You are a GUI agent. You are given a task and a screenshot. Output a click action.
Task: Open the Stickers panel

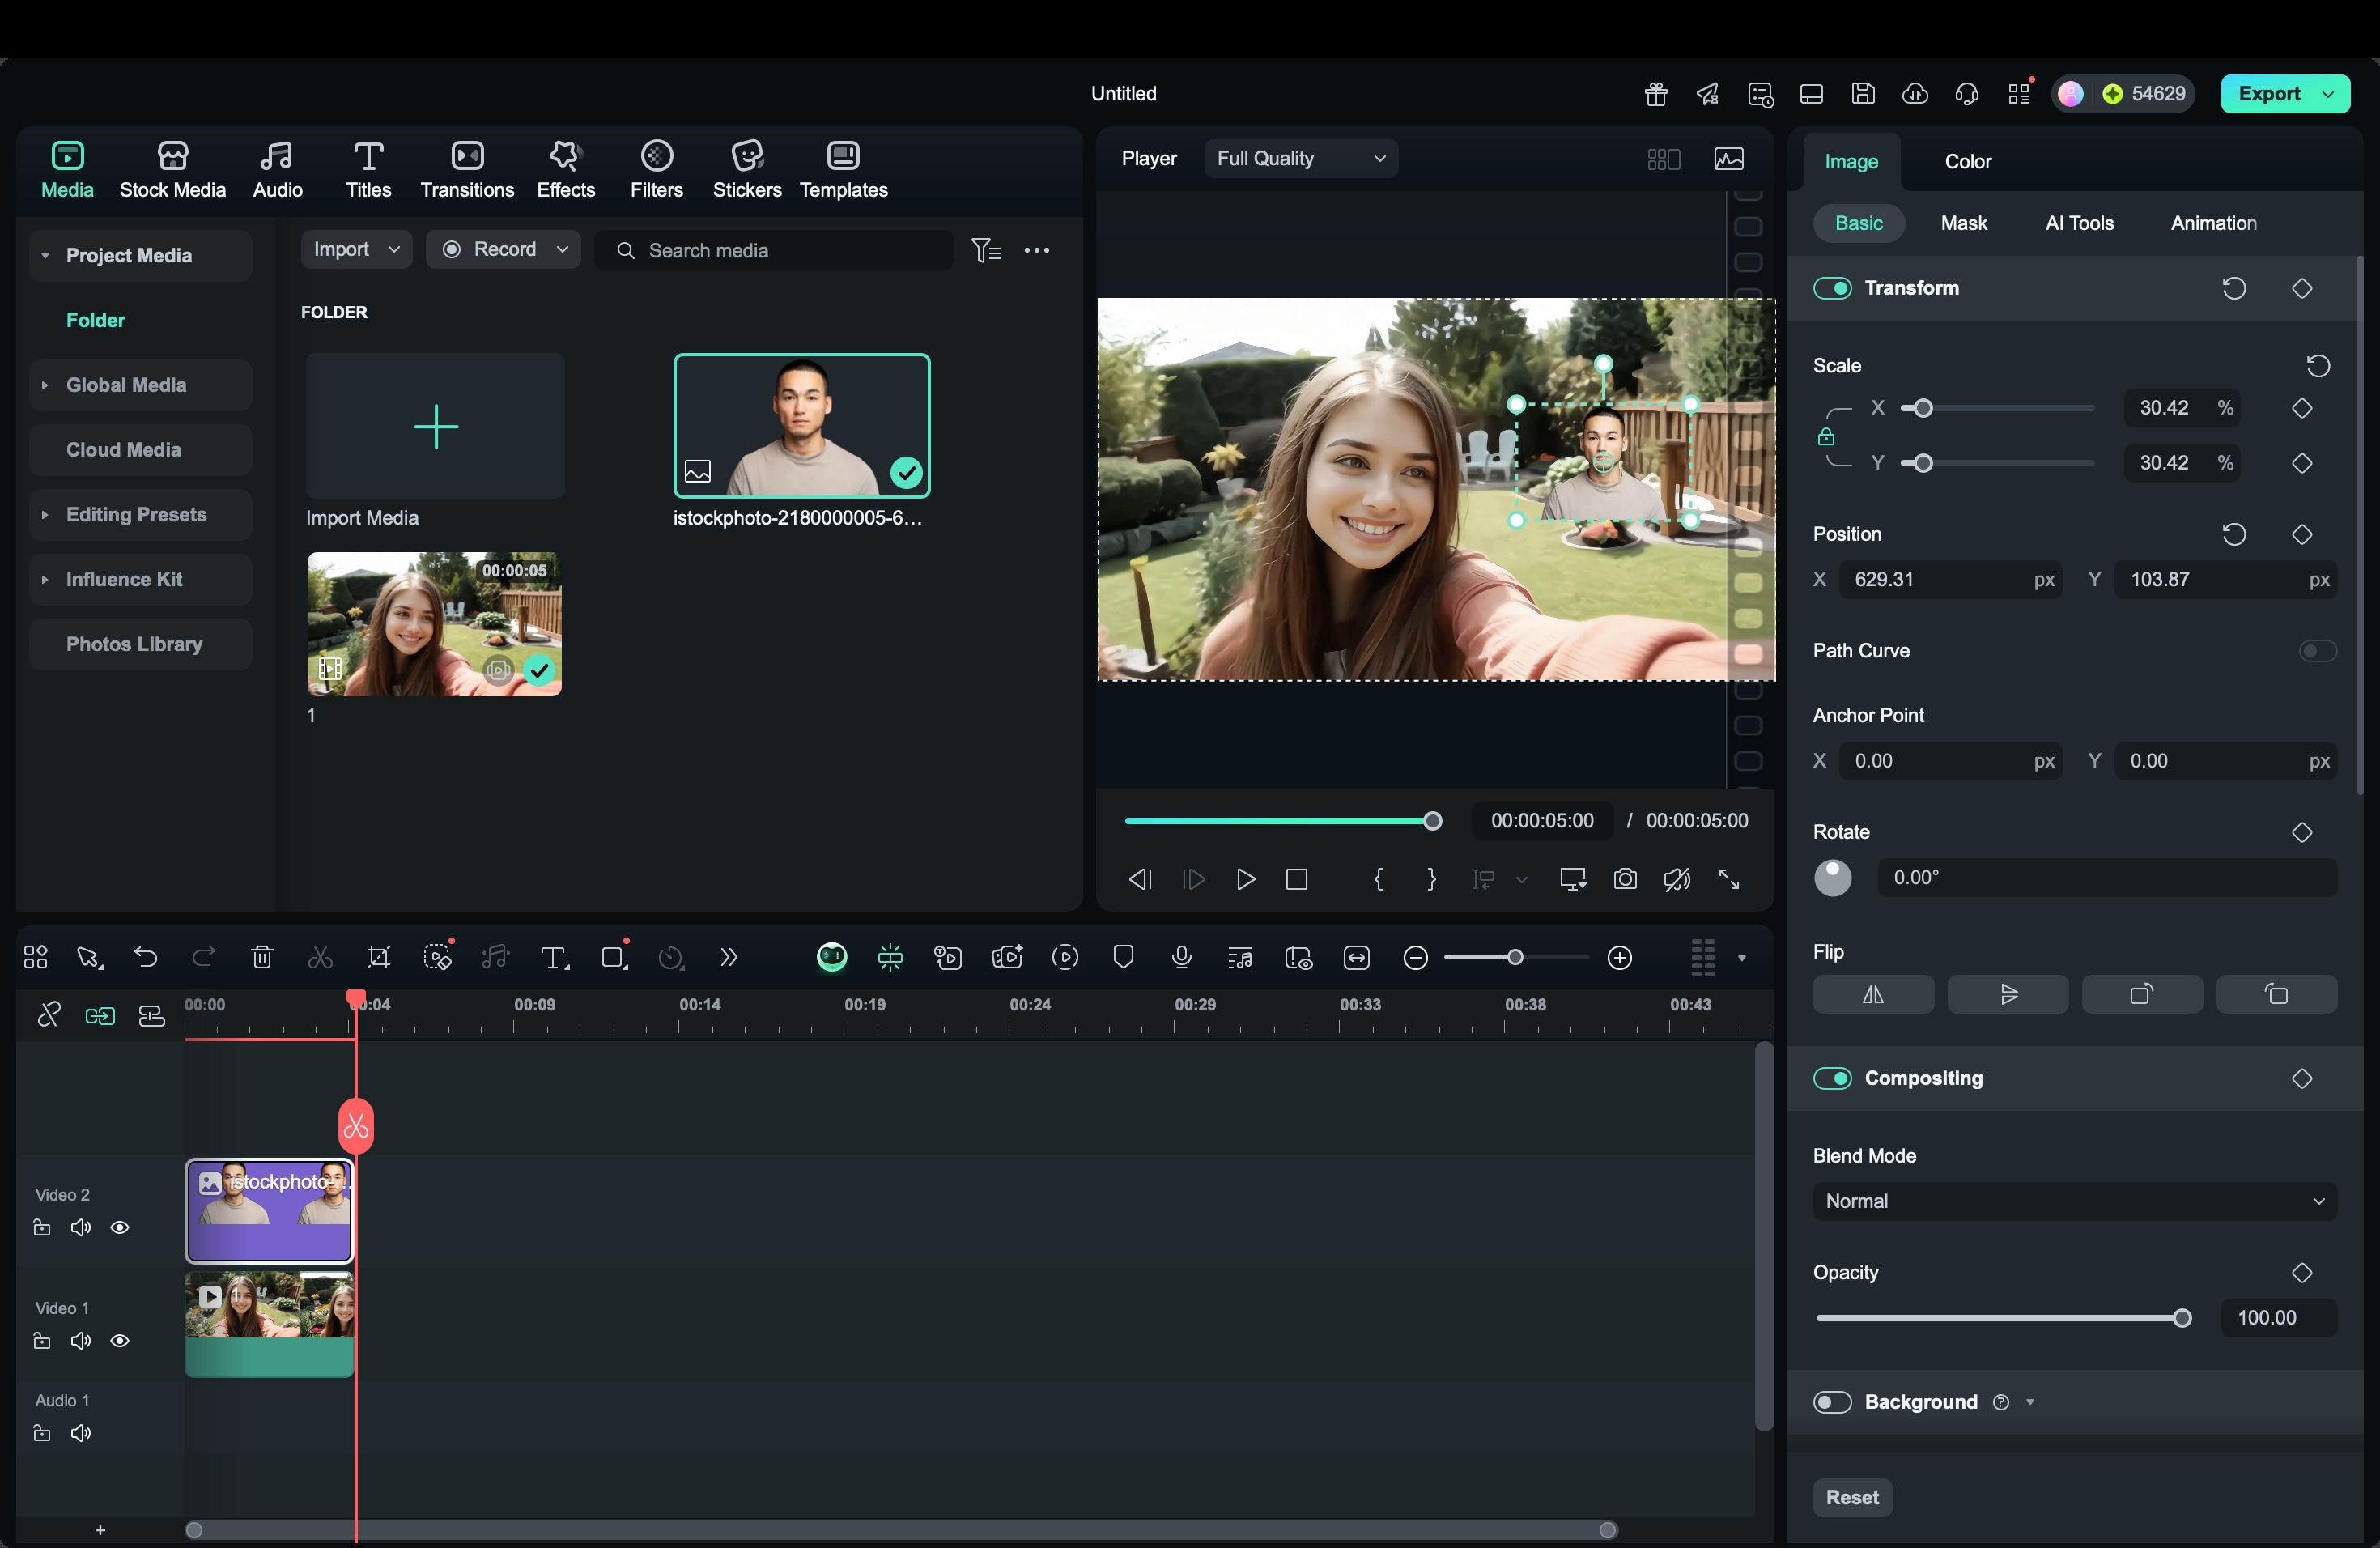pos(746,168)
